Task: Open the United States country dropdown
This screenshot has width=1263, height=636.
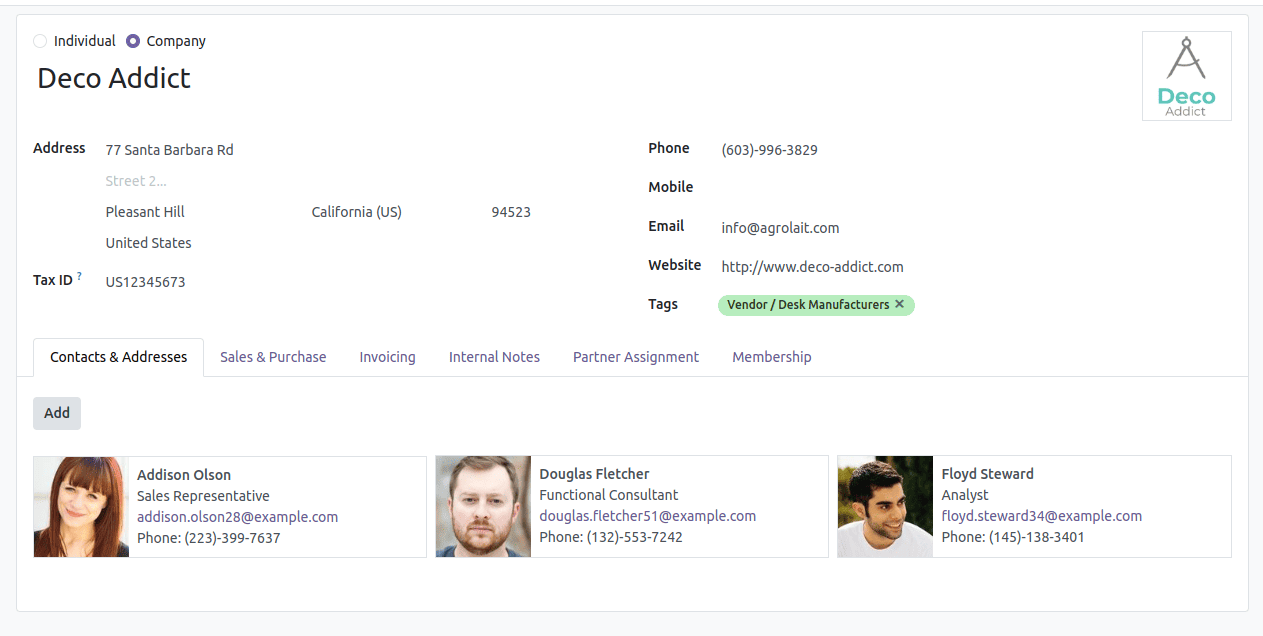Action: pyautogui.click(x=148, y=242)
